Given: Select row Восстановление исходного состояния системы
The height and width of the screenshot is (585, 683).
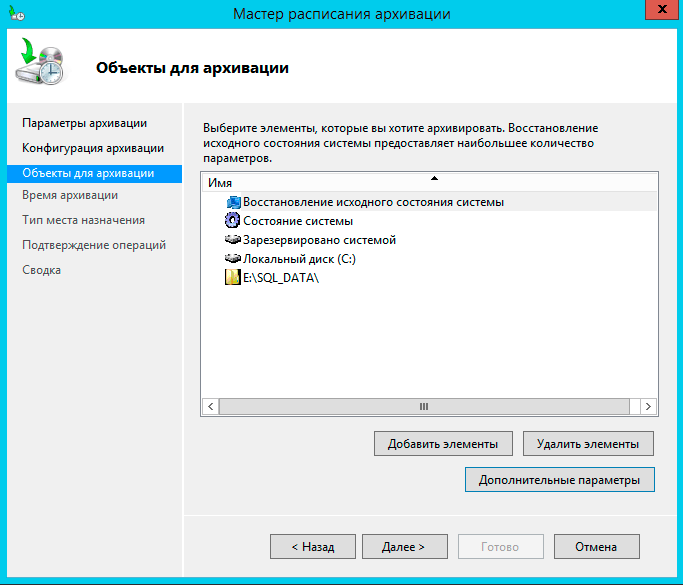Looking at the screenshot, I should [429, 202].
